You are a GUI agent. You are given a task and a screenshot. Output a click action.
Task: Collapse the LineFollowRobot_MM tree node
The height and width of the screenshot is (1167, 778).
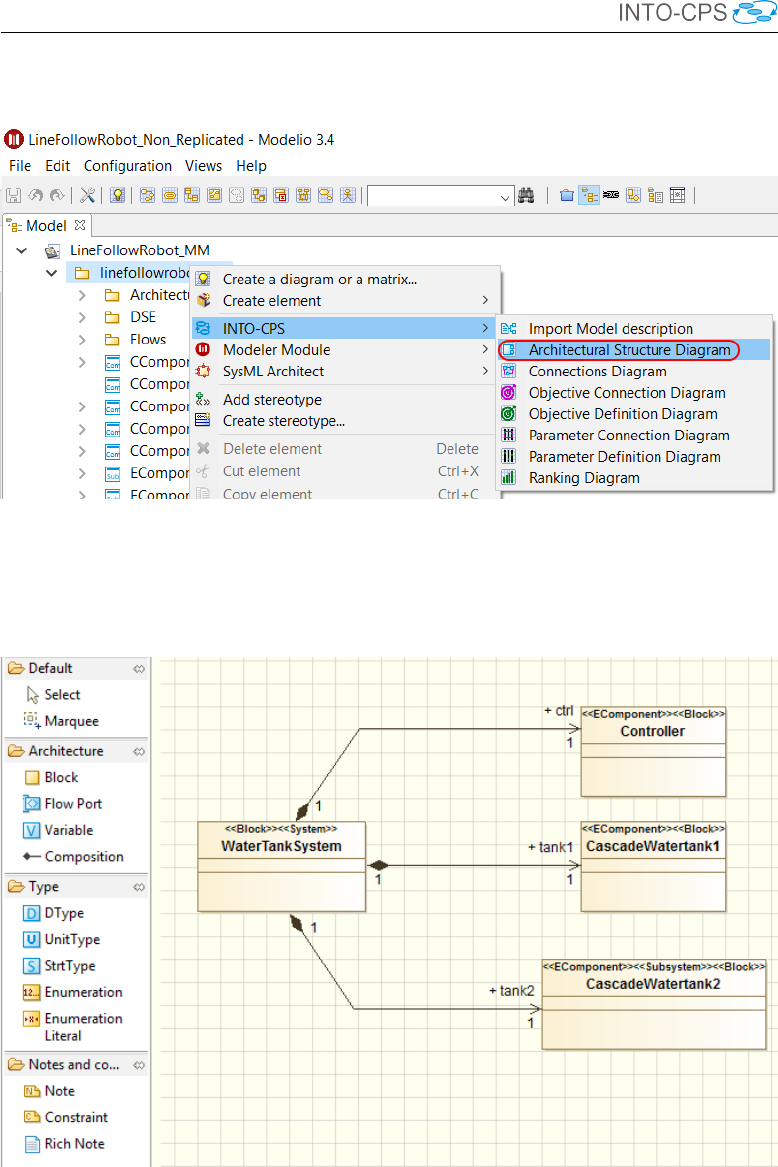[22, 250]
